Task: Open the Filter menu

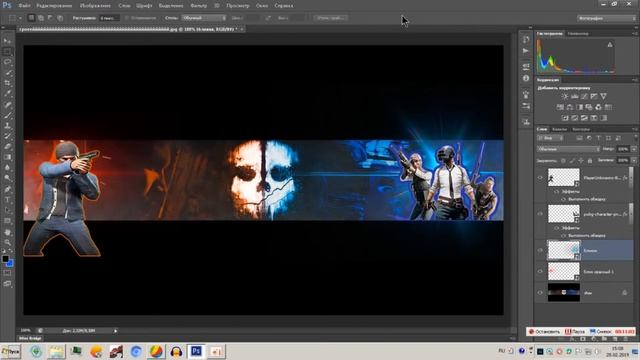Action: [x=198, y=6]
